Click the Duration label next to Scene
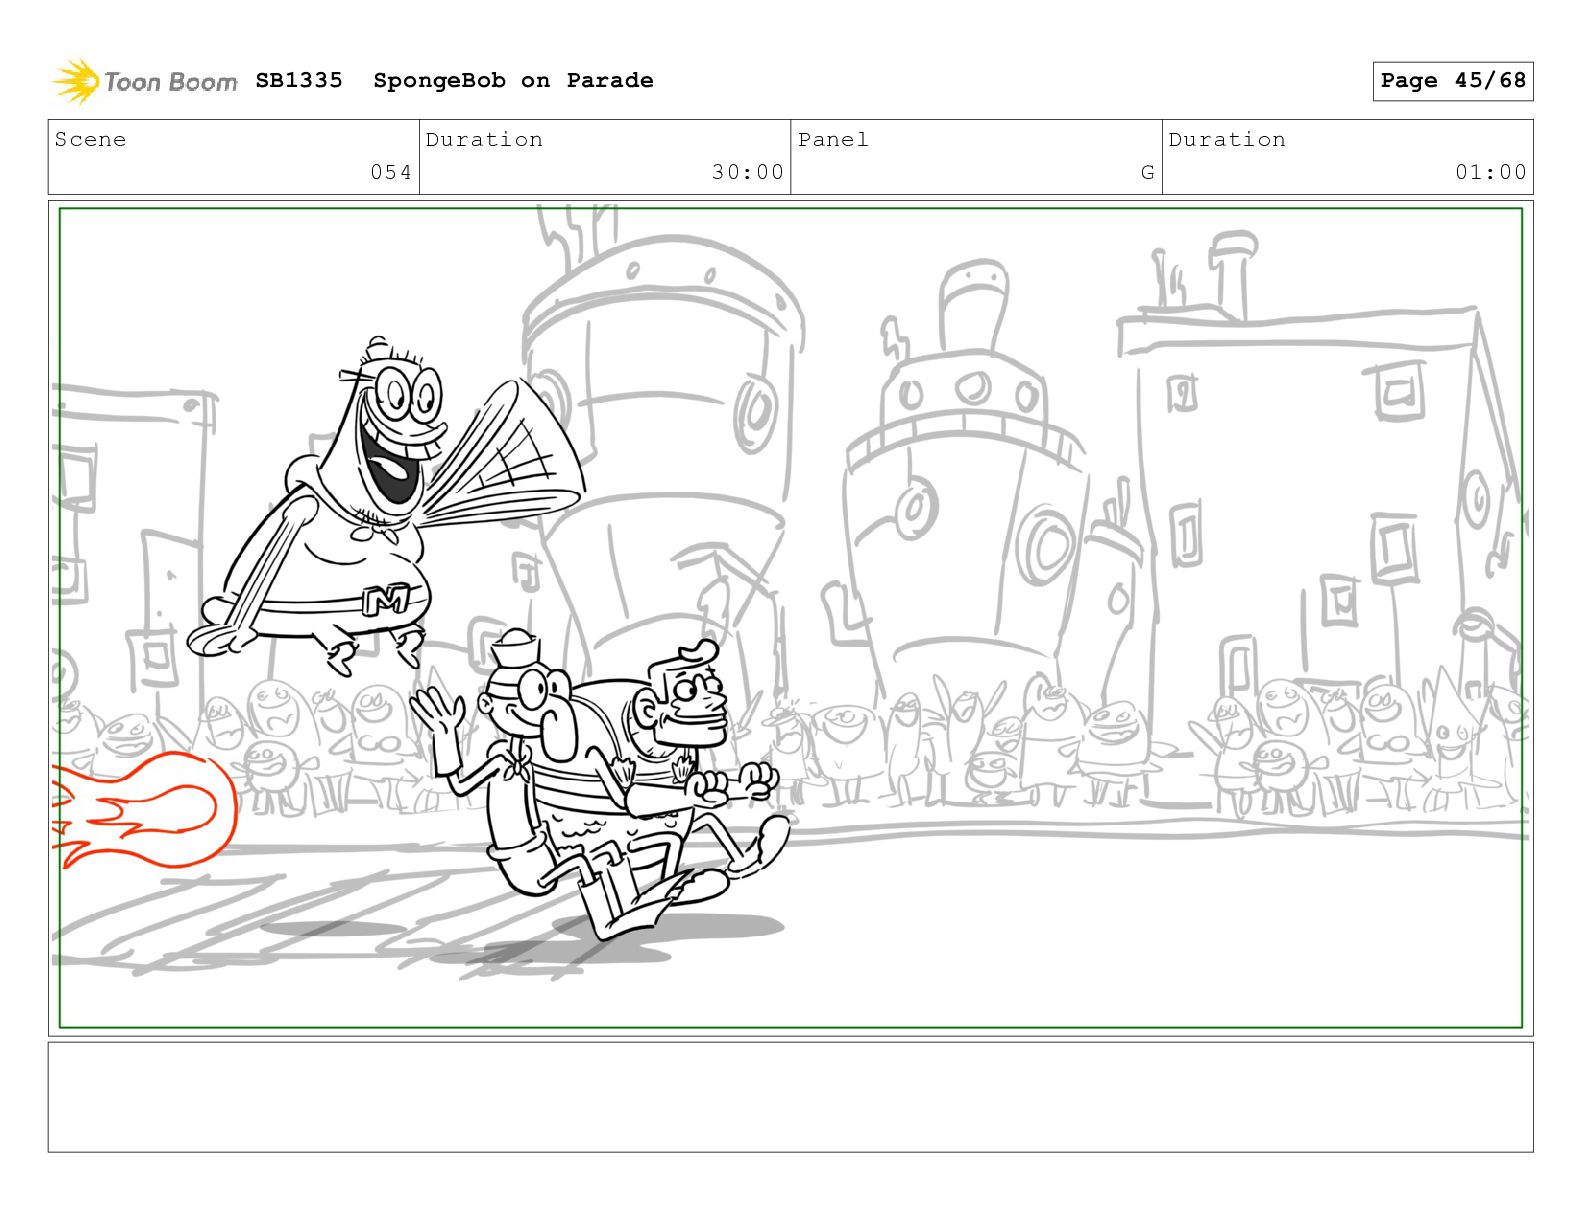The height and width of the screenshot is (1224, 1584). (x=484, y=139)
